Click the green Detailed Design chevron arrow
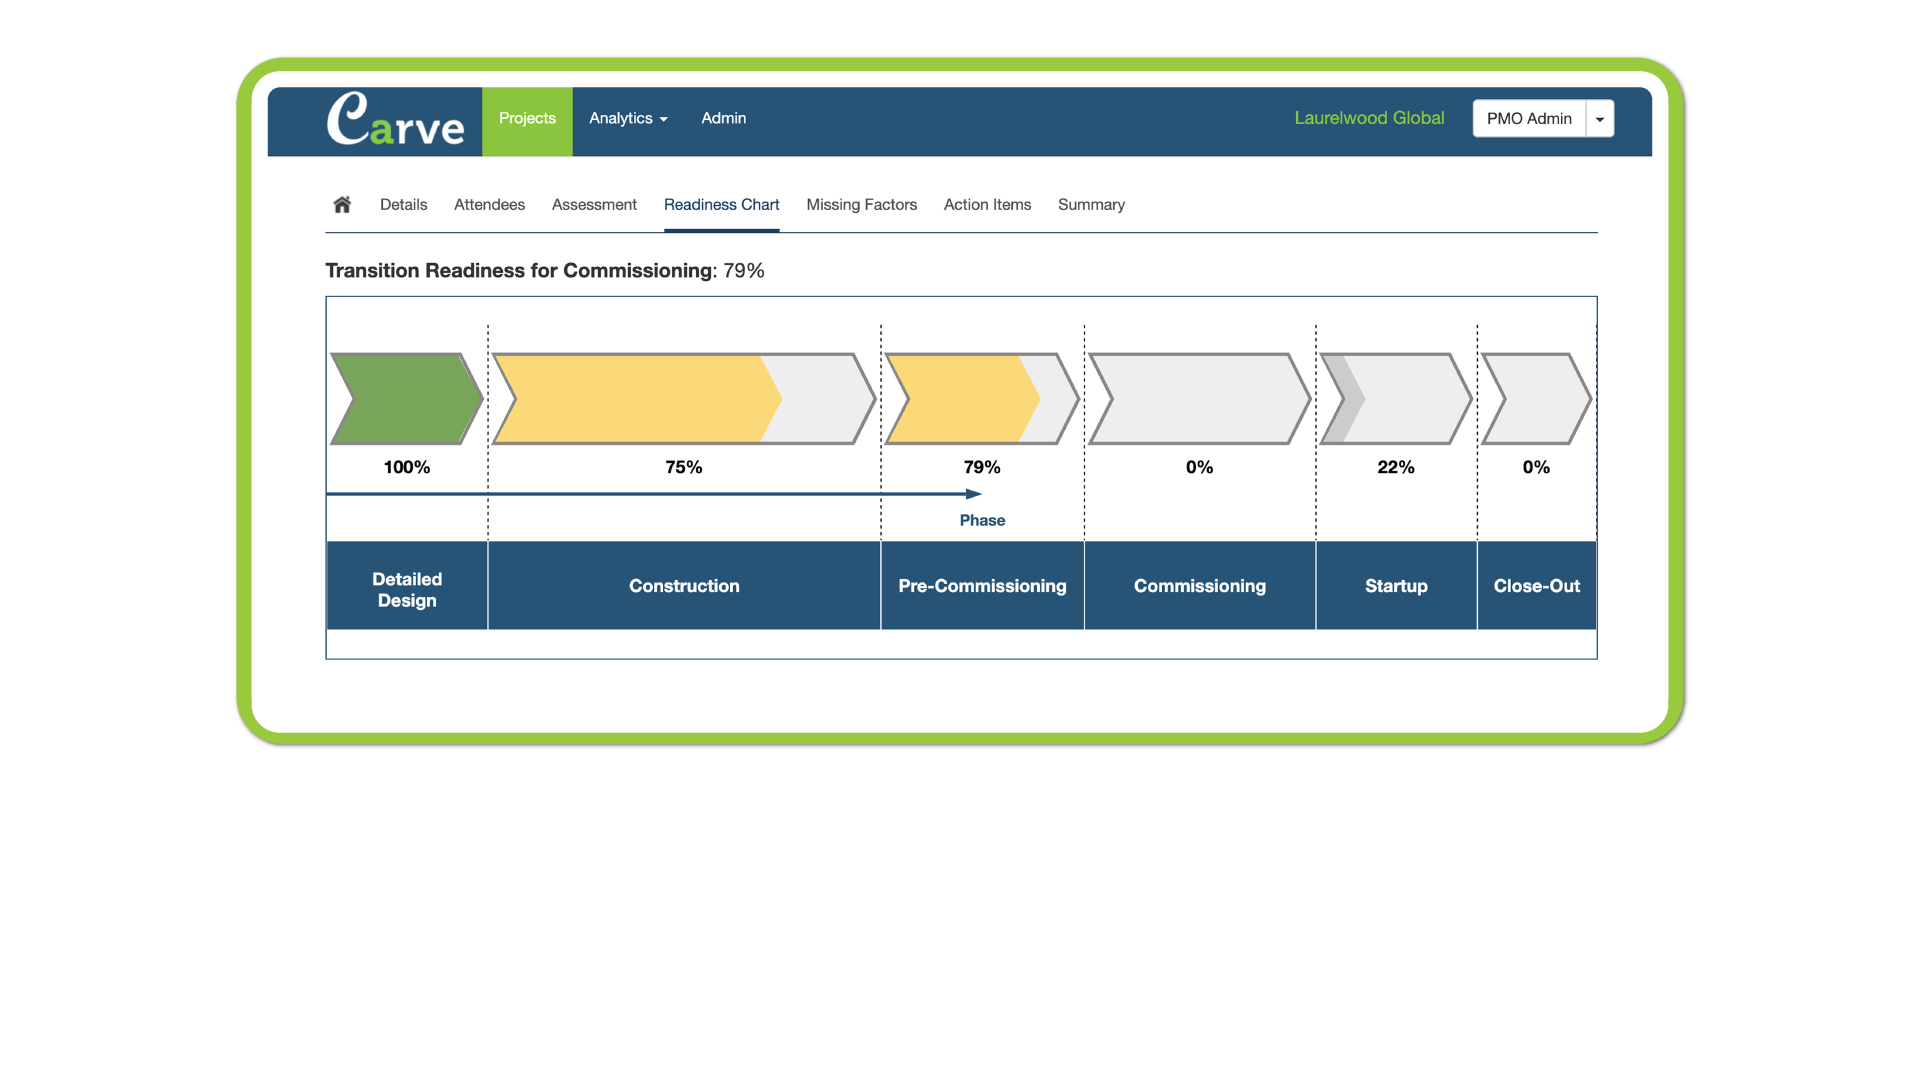 click(x=406, y=398)
